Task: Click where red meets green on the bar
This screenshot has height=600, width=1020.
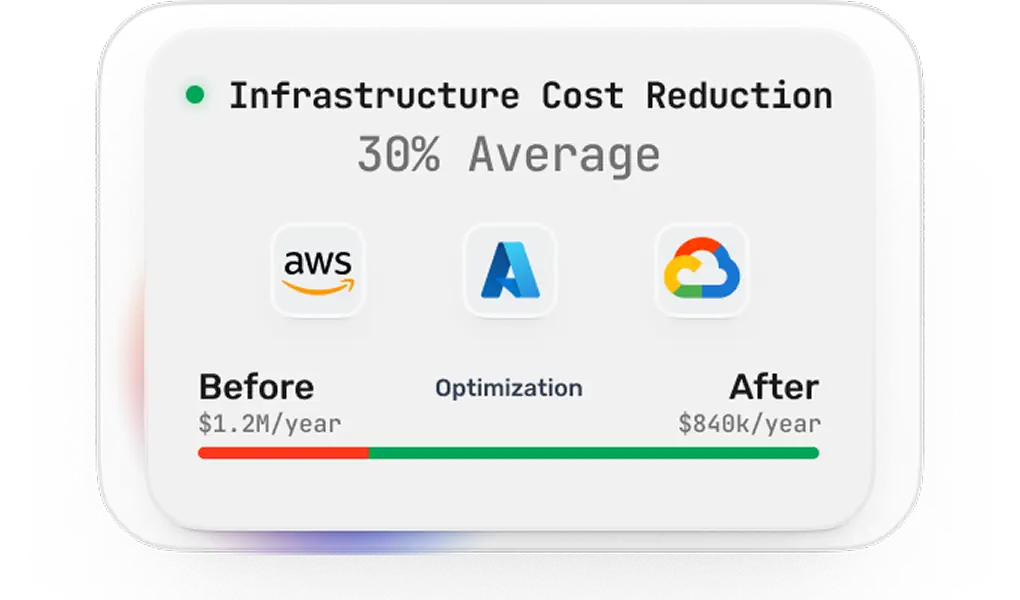Action: tap(369, 453)
